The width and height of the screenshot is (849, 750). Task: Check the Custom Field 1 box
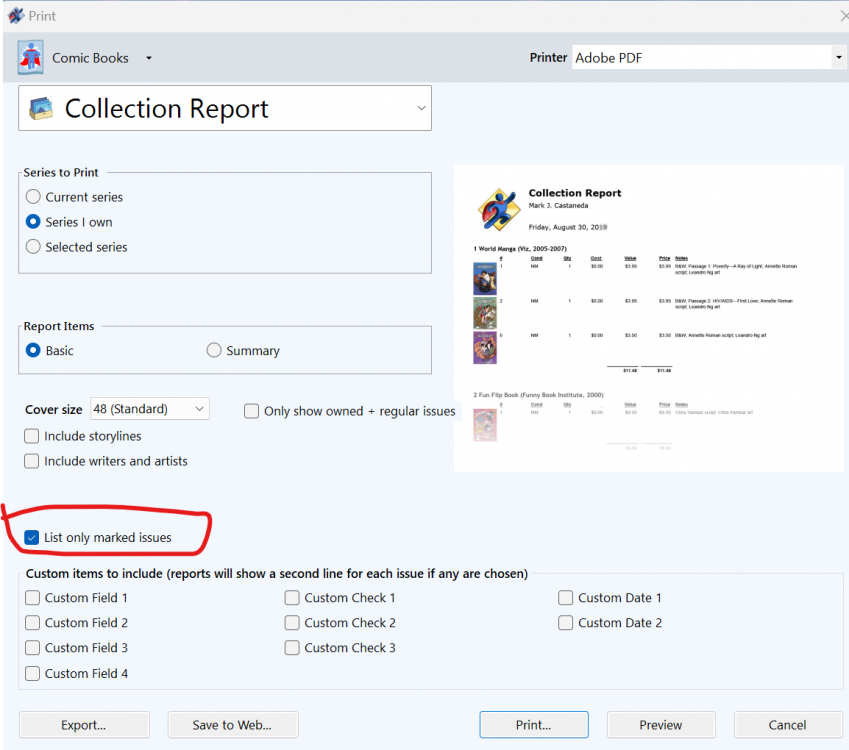(33, 598)
